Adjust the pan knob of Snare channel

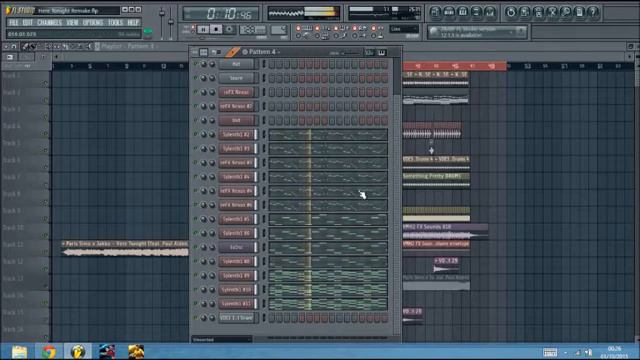tap(204, 78)
